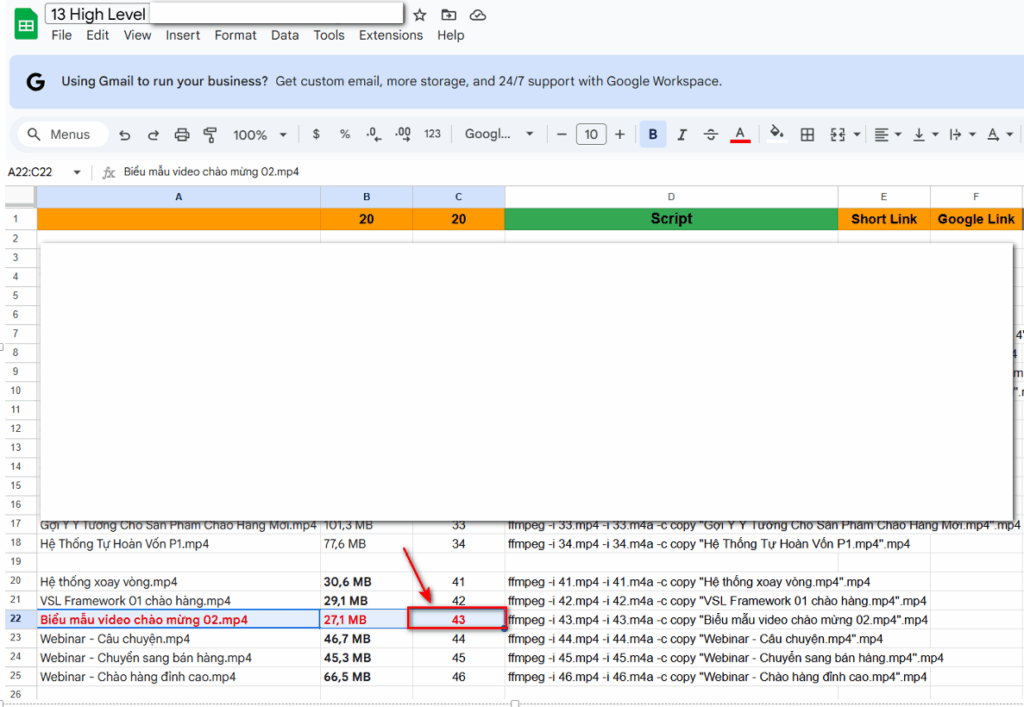Click the font size field showing 10
Viewport: 1024px width, 707px height.
[x=591, y=134]
